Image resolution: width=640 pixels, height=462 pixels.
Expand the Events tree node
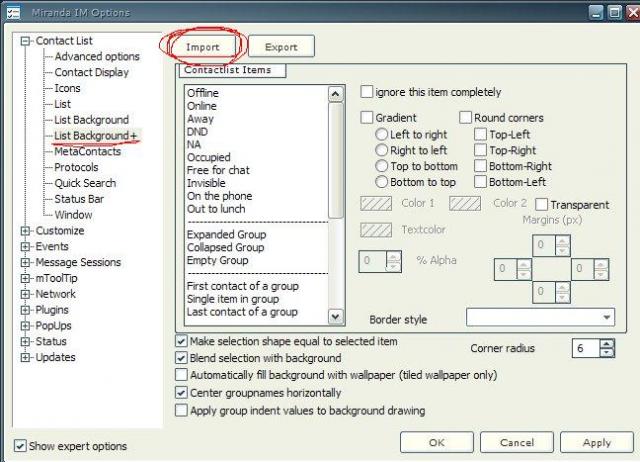25,247
